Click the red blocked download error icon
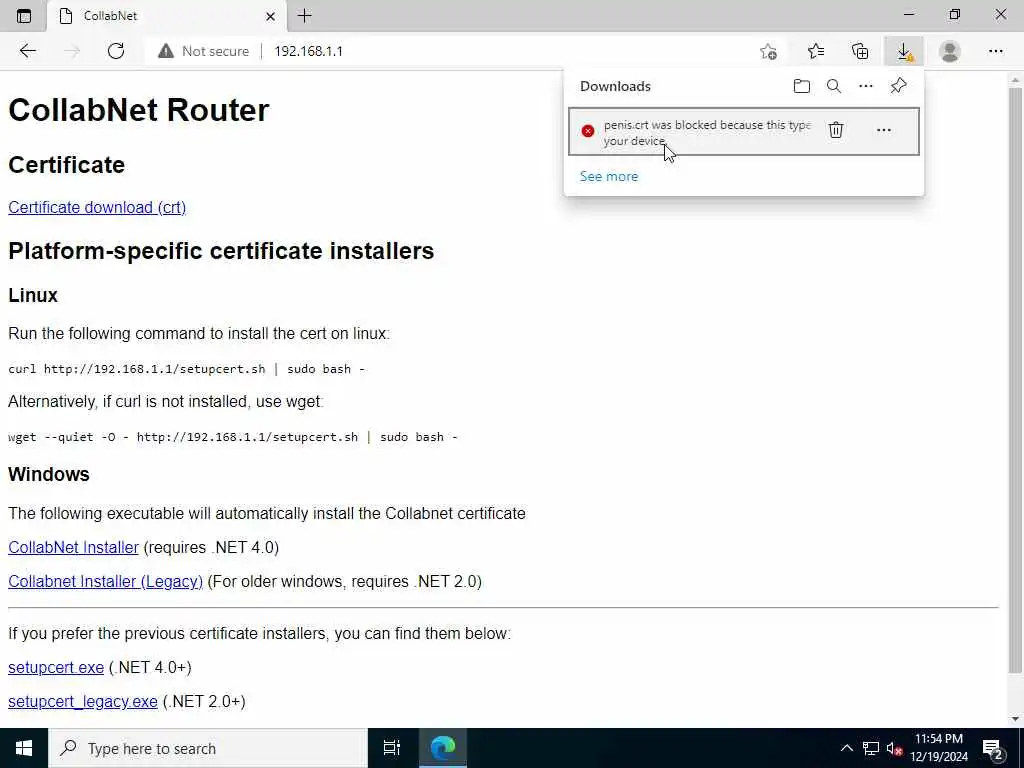Viewport: 1024px width, 768px height. [x=588, y=131]
